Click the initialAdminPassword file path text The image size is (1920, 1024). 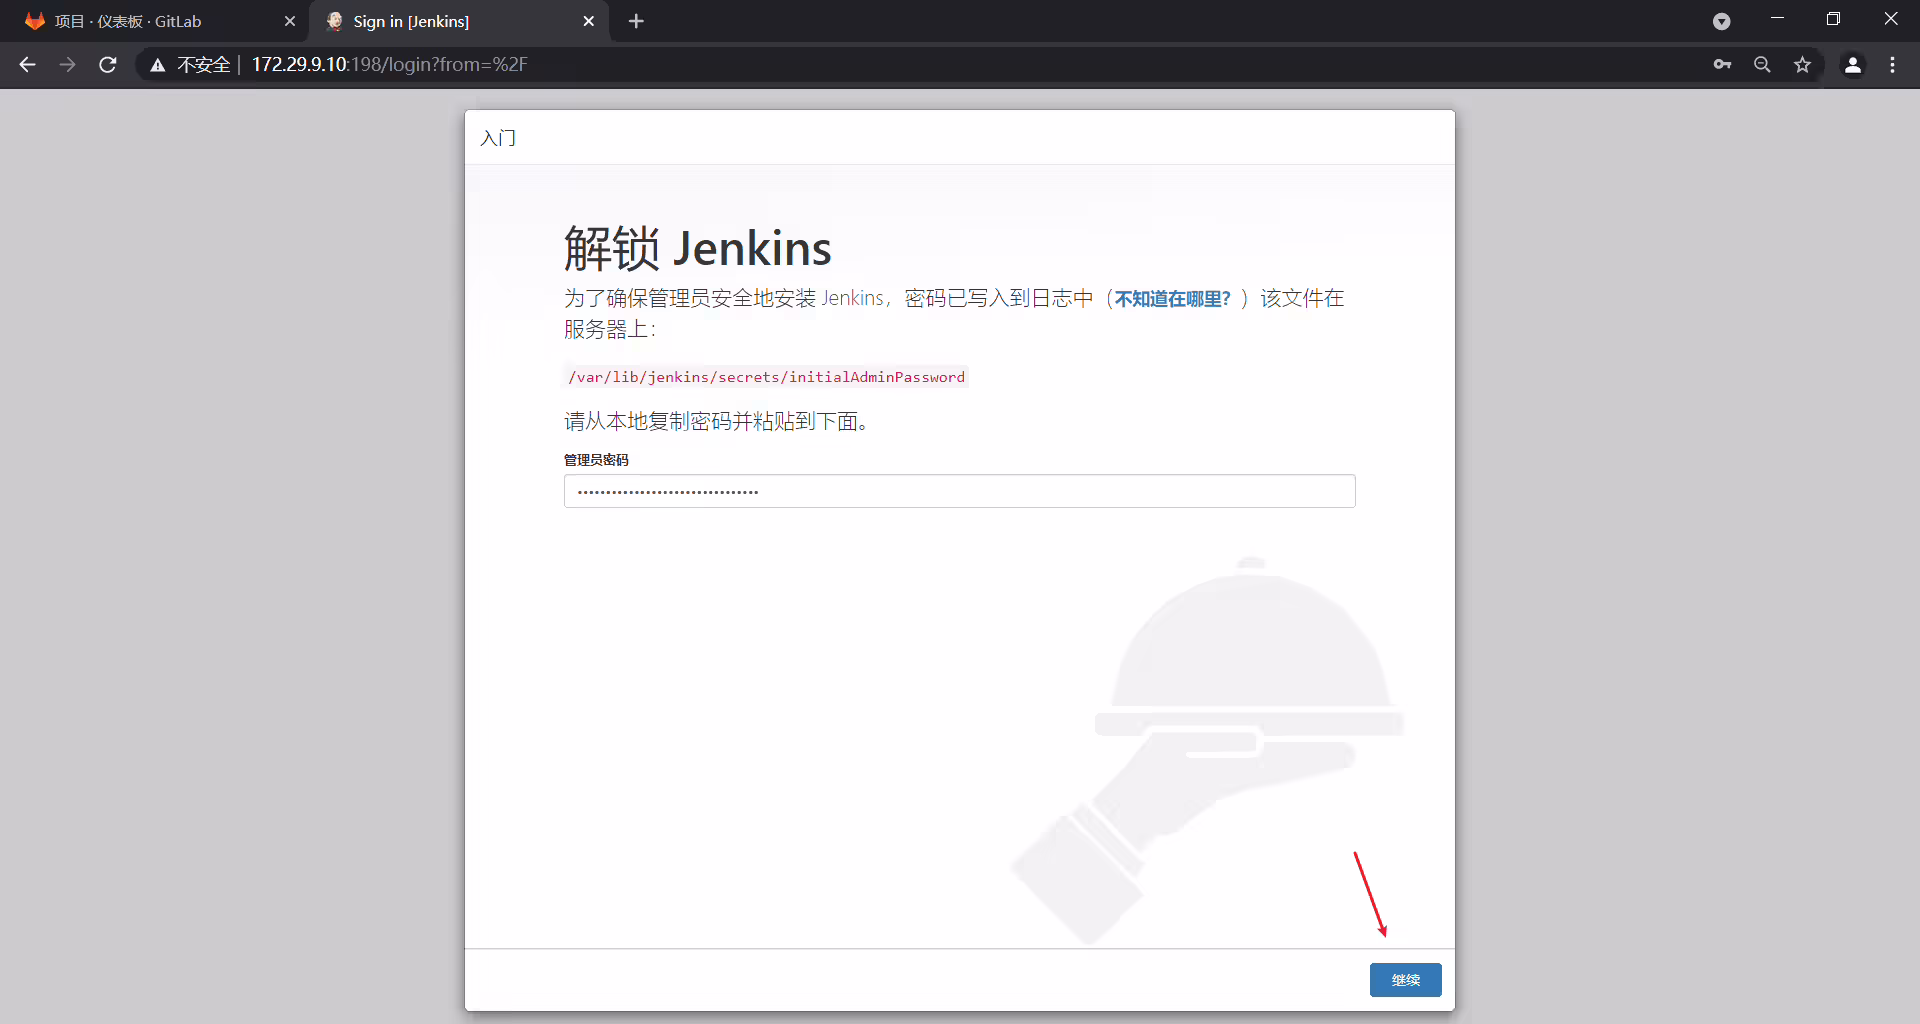click(x=766, y=377)
